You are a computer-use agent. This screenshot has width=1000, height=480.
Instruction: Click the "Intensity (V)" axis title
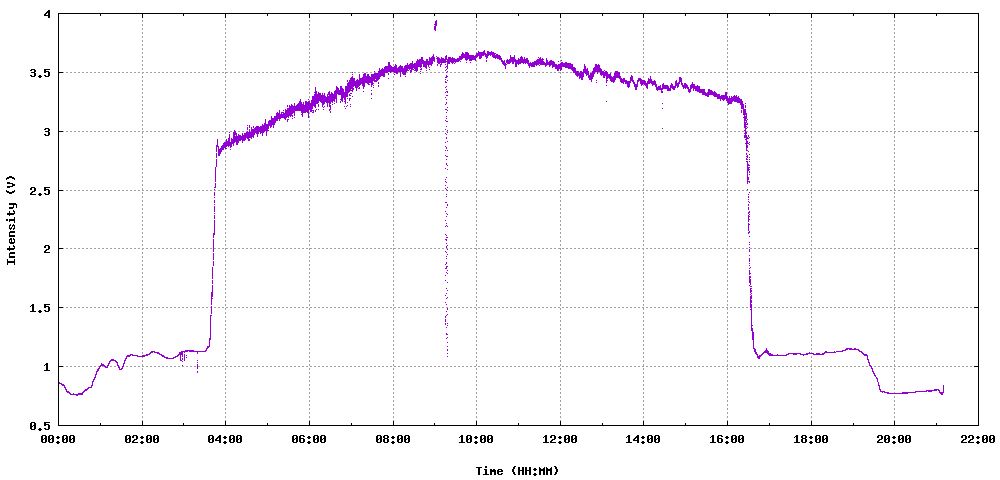click(11, 219)
